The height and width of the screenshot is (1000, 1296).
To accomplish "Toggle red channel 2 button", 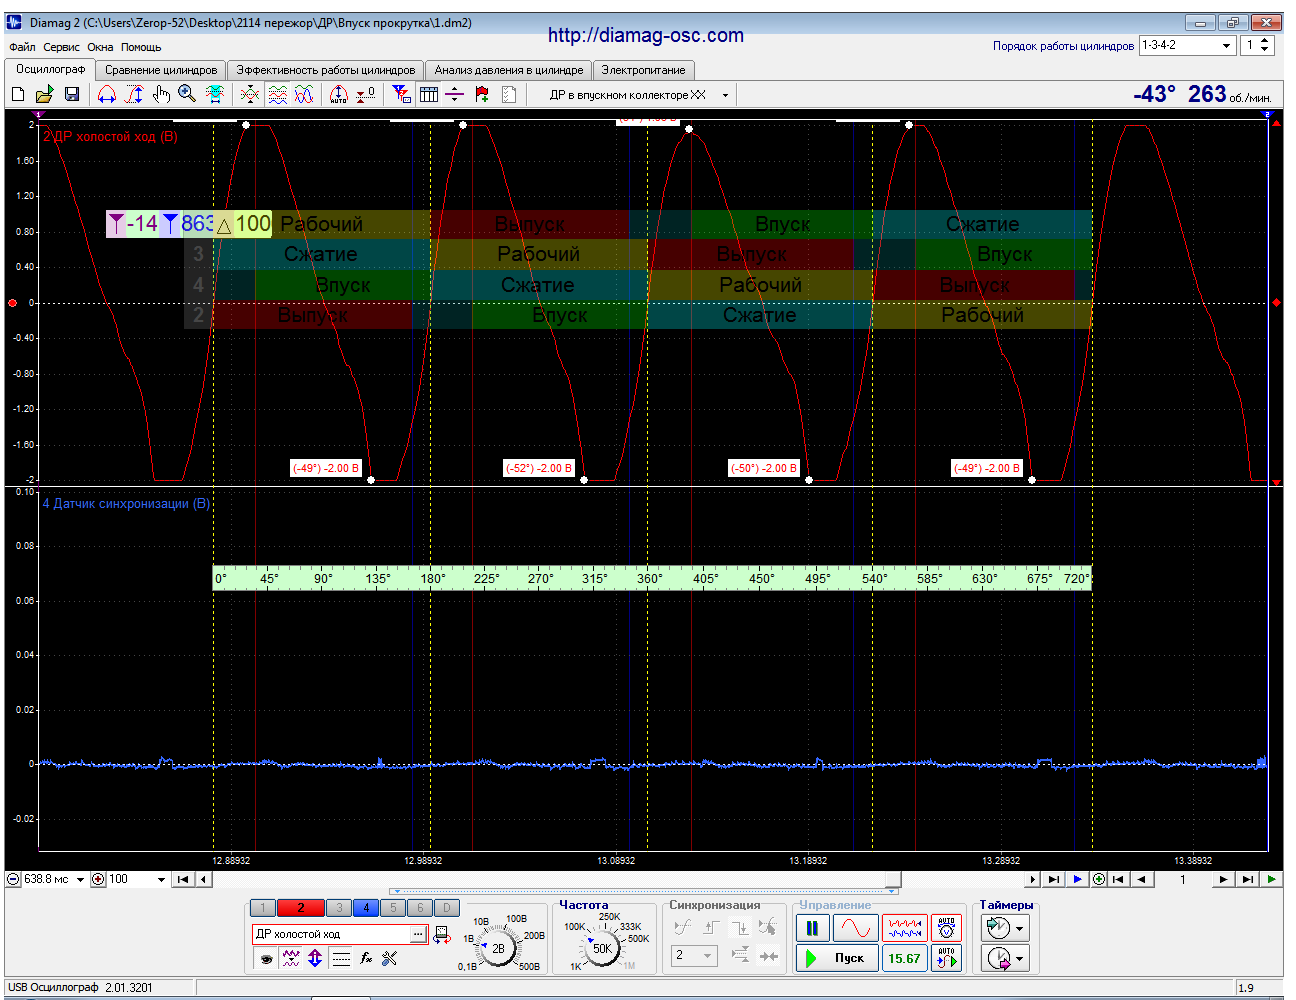I will click(301, 908).
